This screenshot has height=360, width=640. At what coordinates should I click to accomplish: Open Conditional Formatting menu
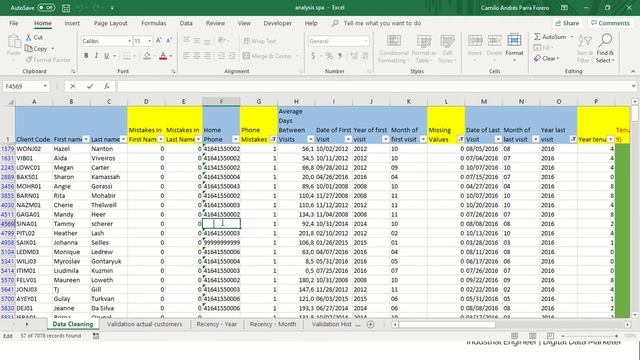(x=393, y=49)
